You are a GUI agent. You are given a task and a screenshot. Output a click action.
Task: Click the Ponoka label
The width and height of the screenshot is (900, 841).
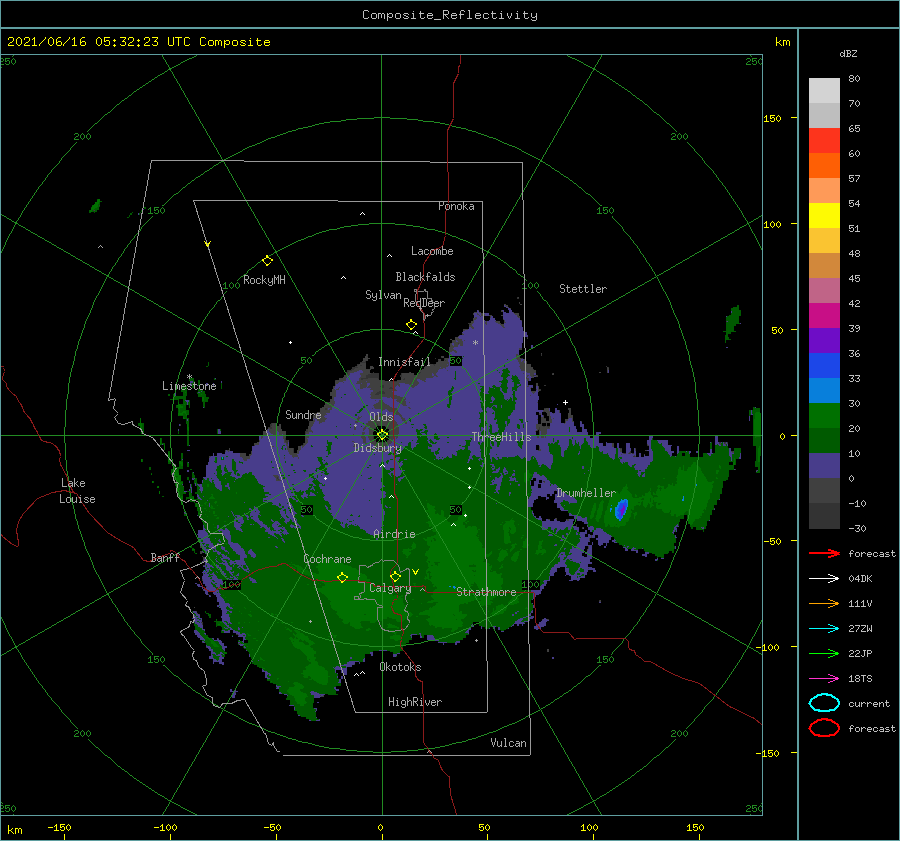[456, 206]
